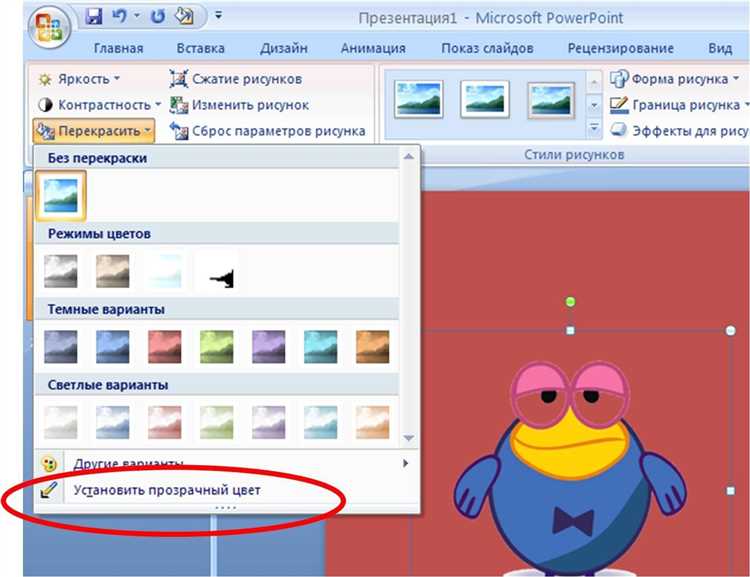
Task: Select the second picture style with white frame
Action: (x=485, y=100)
